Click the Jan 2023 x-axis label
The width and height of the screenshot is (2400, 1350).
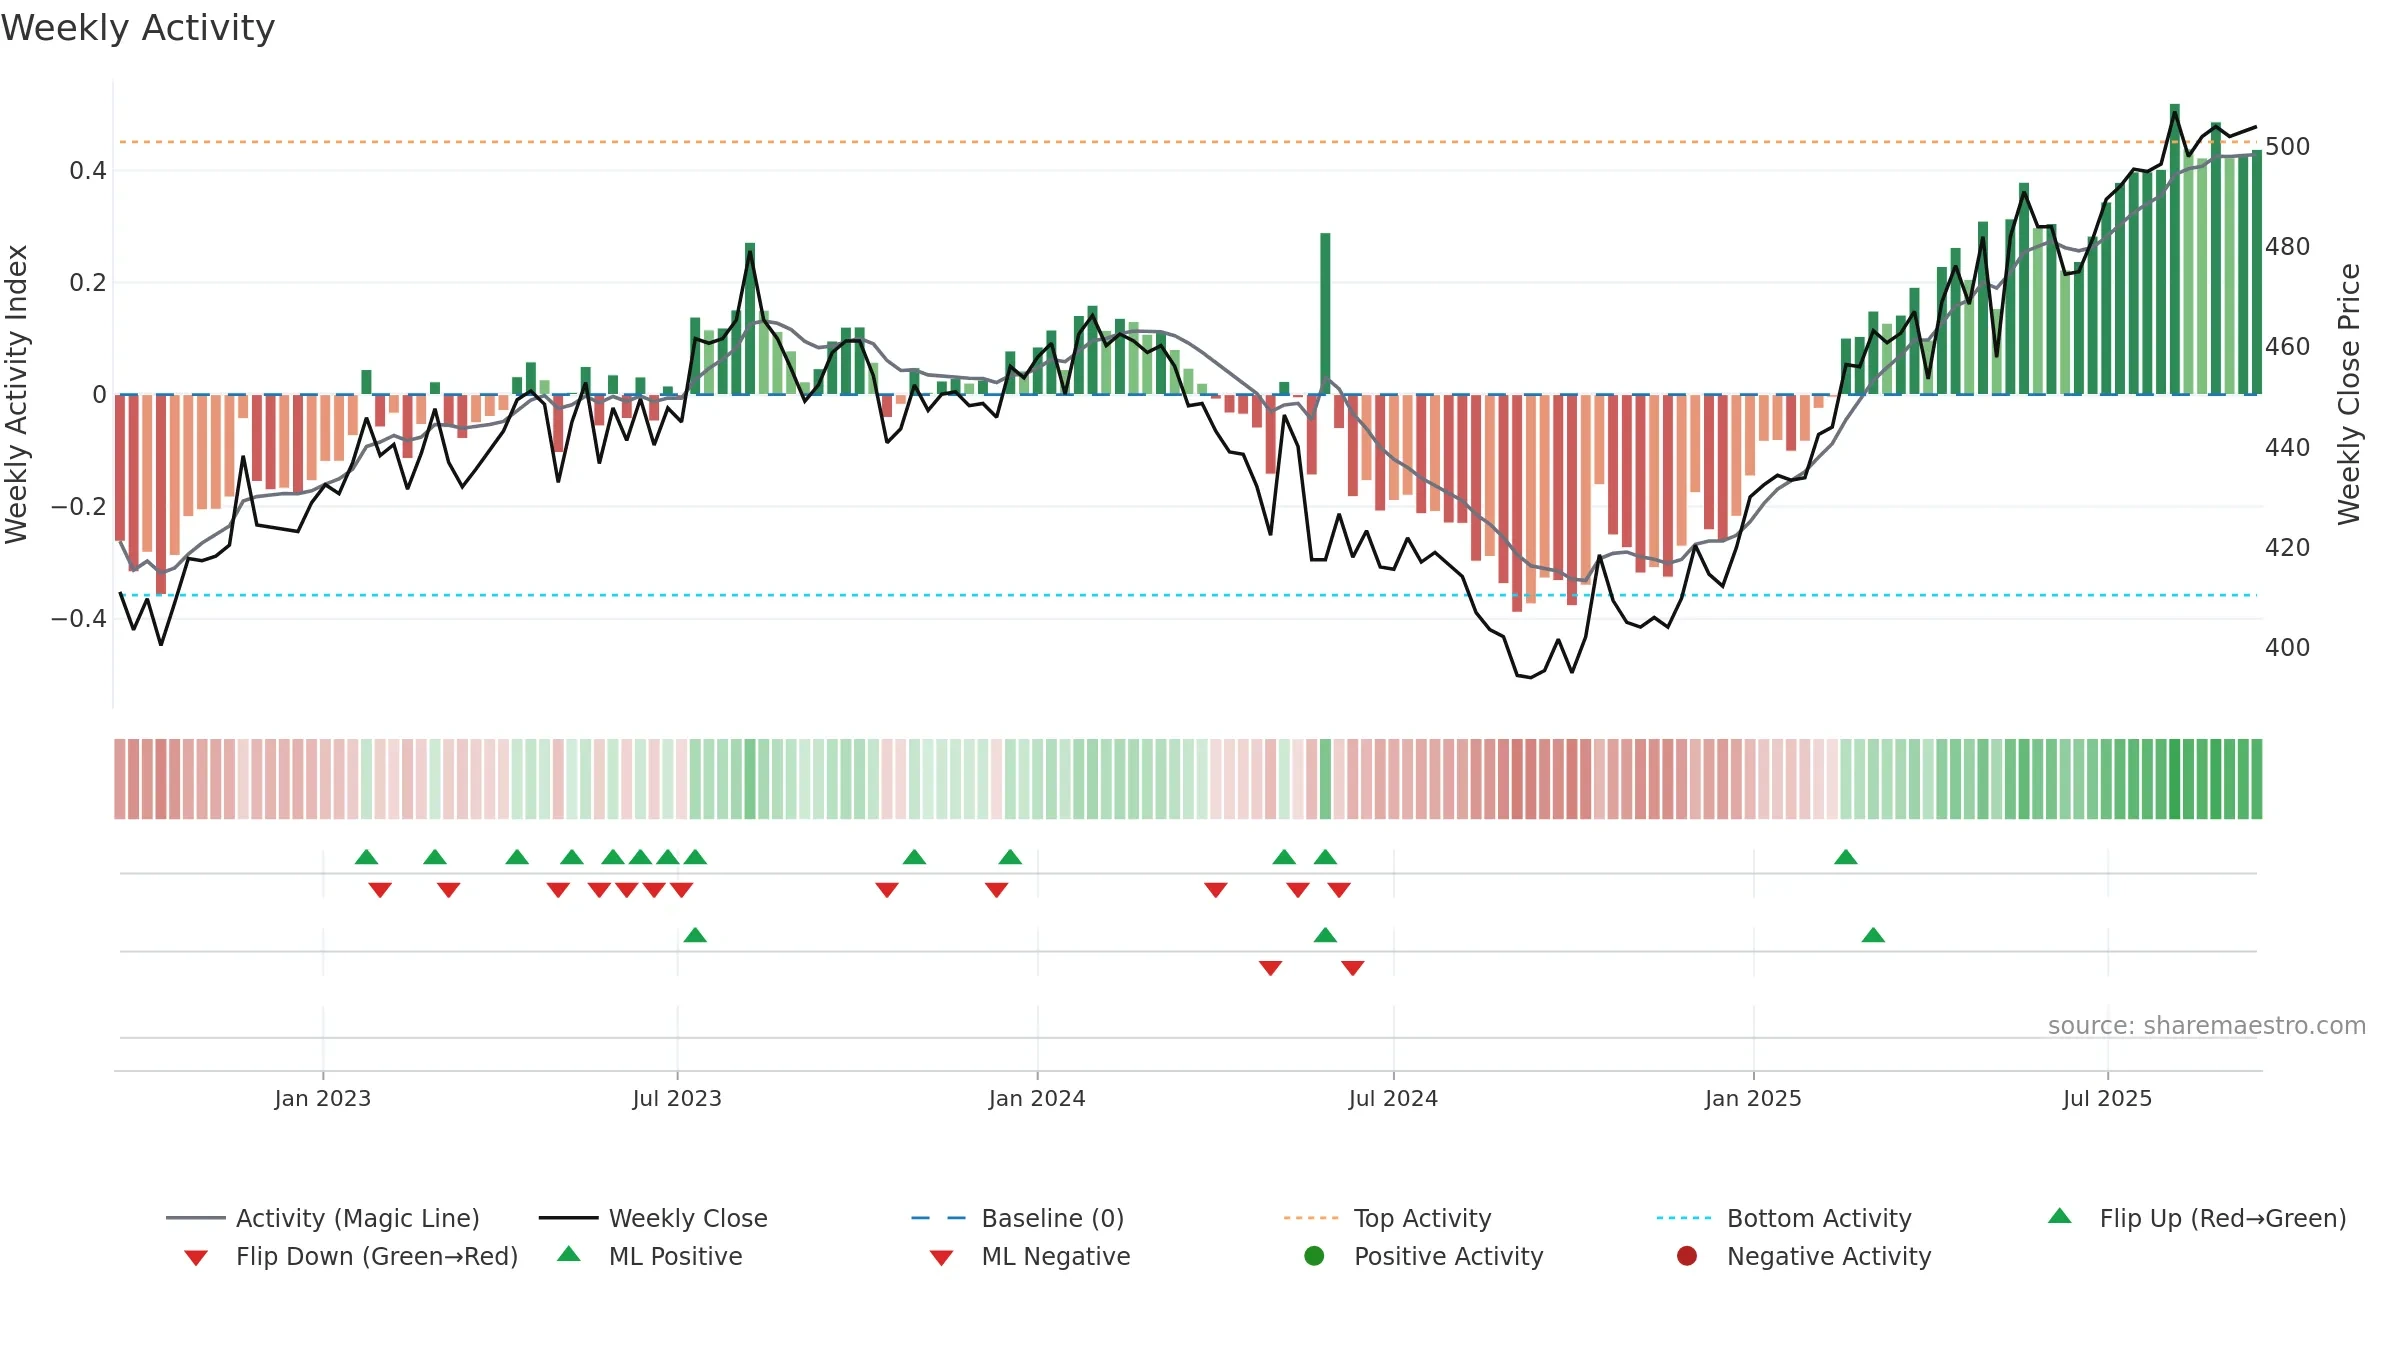click(x=323, y=1098)
